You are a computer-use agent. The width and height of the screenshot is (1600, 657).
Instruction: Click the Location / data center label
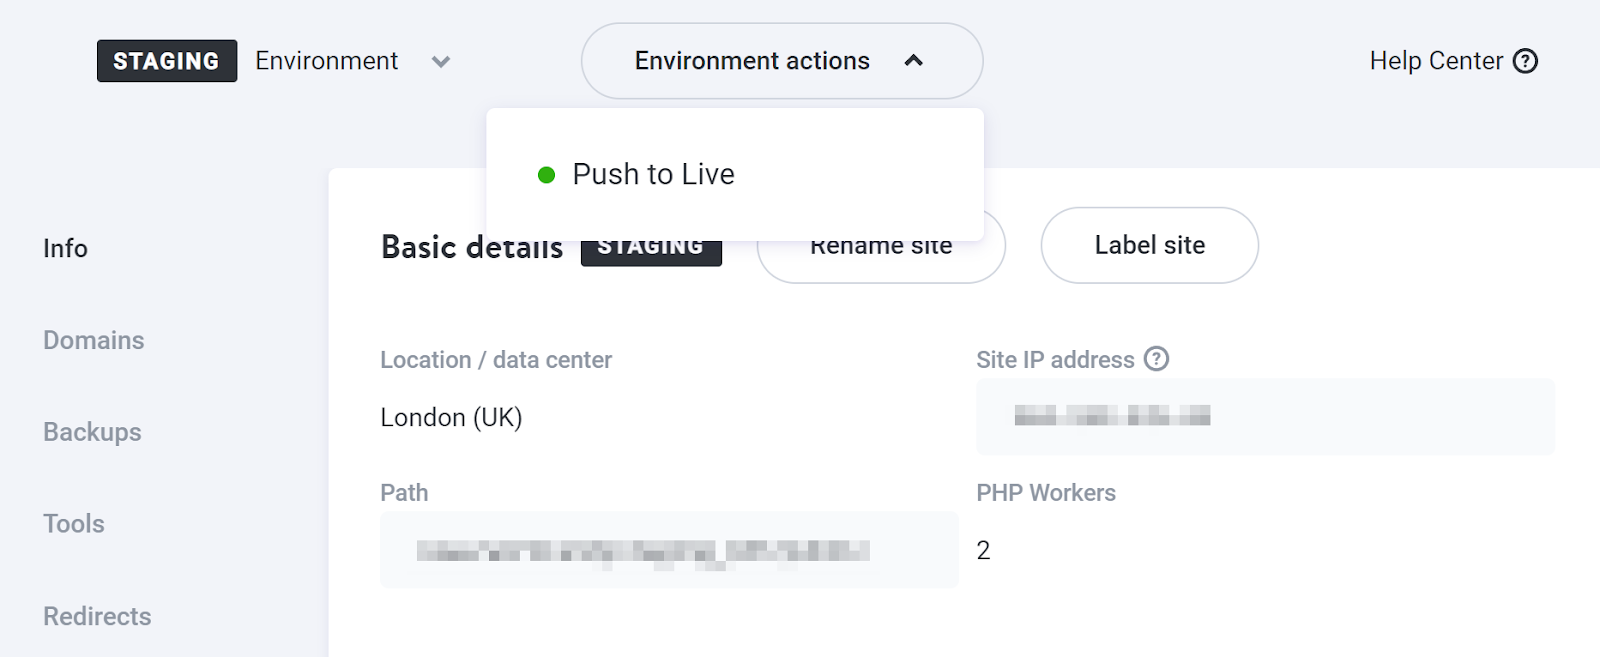pos(496,360)
